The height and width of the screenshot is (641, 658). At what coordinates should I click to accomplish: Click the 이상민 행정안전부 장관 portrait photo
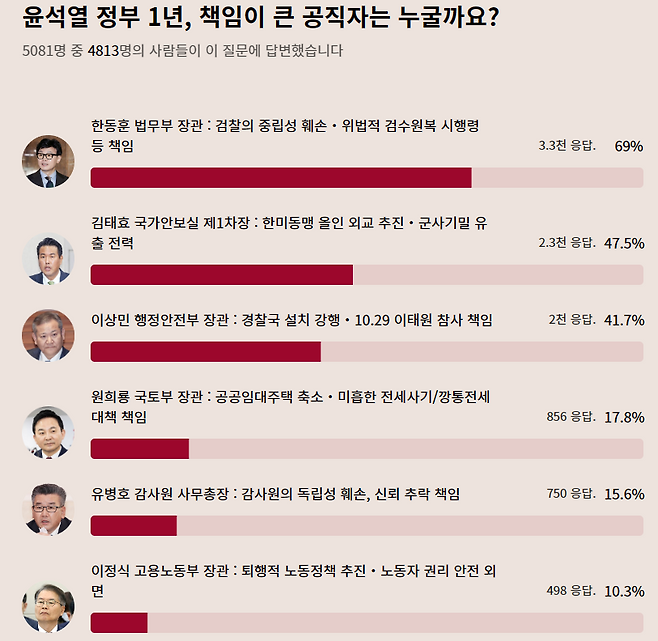pyautogui.click(x=48, y=335)
